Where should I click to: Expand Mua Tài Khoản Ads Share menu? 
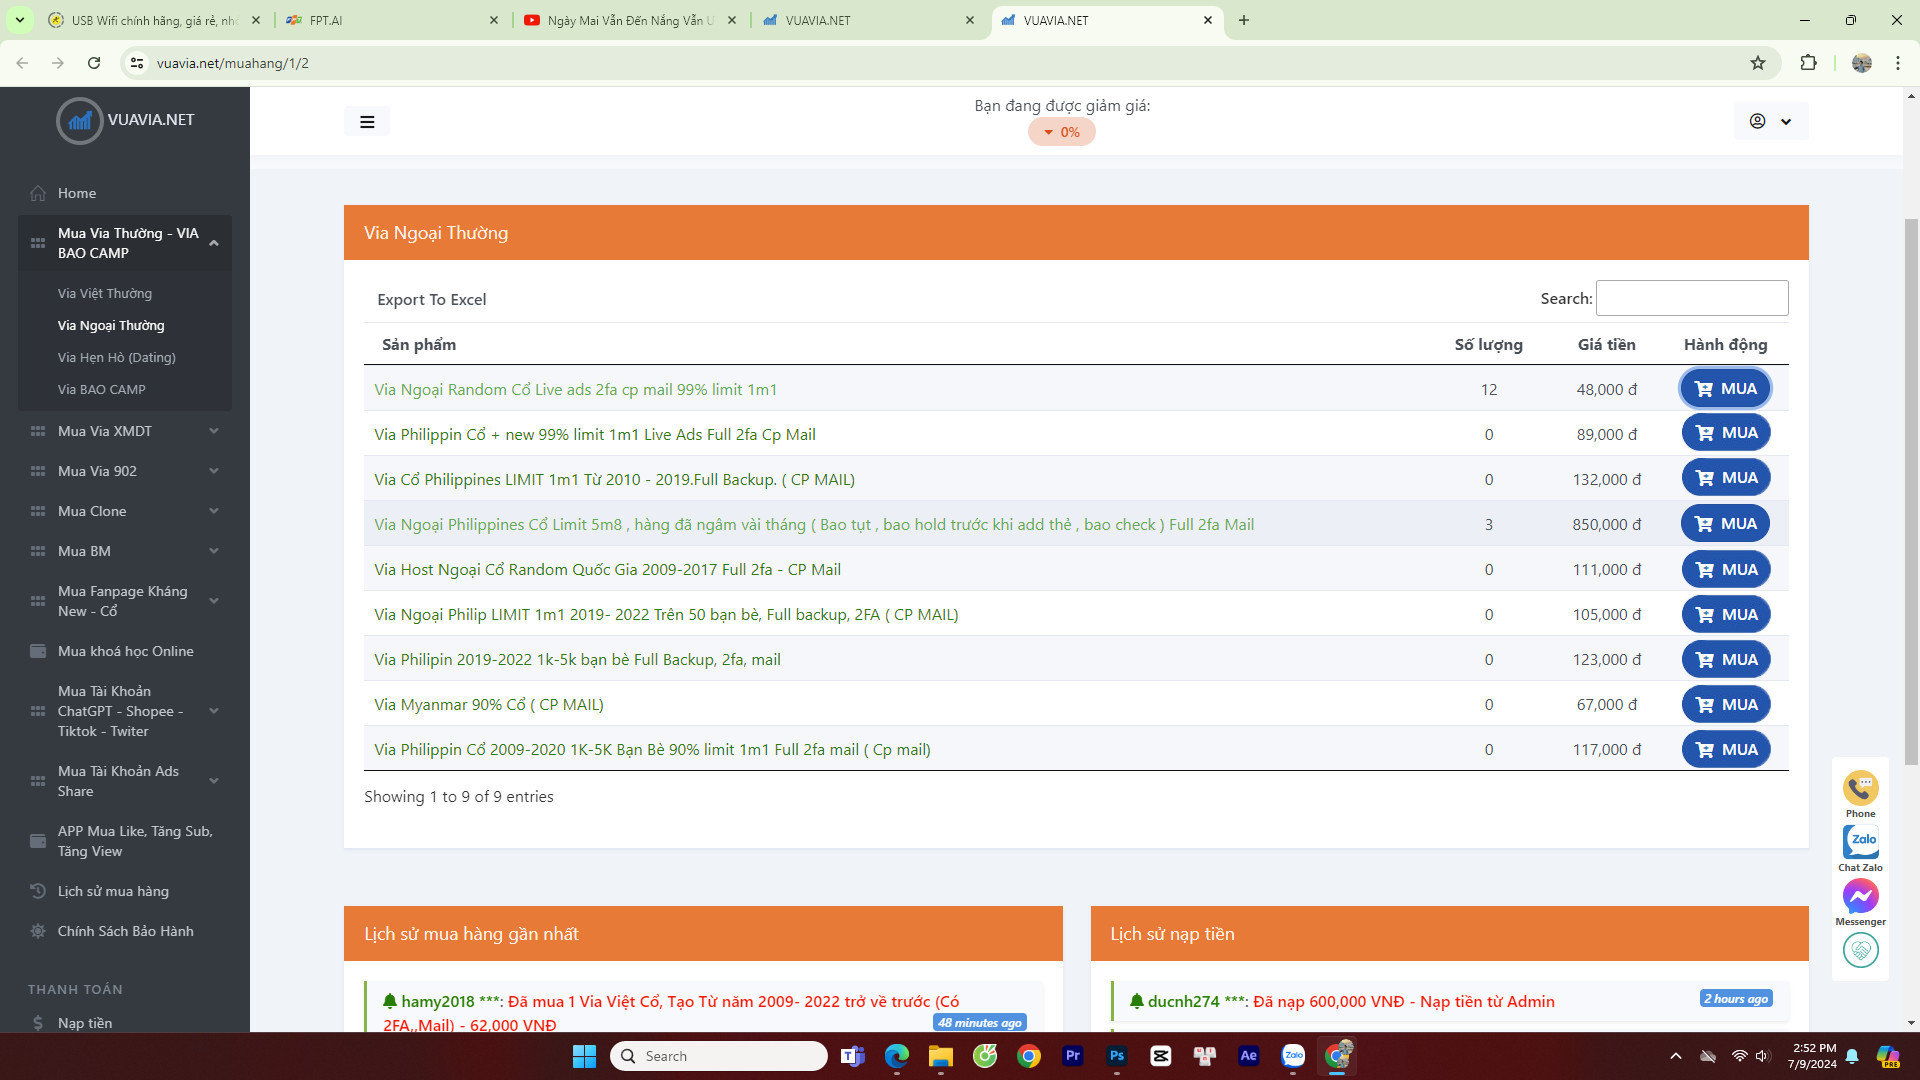tap(125, 781)
